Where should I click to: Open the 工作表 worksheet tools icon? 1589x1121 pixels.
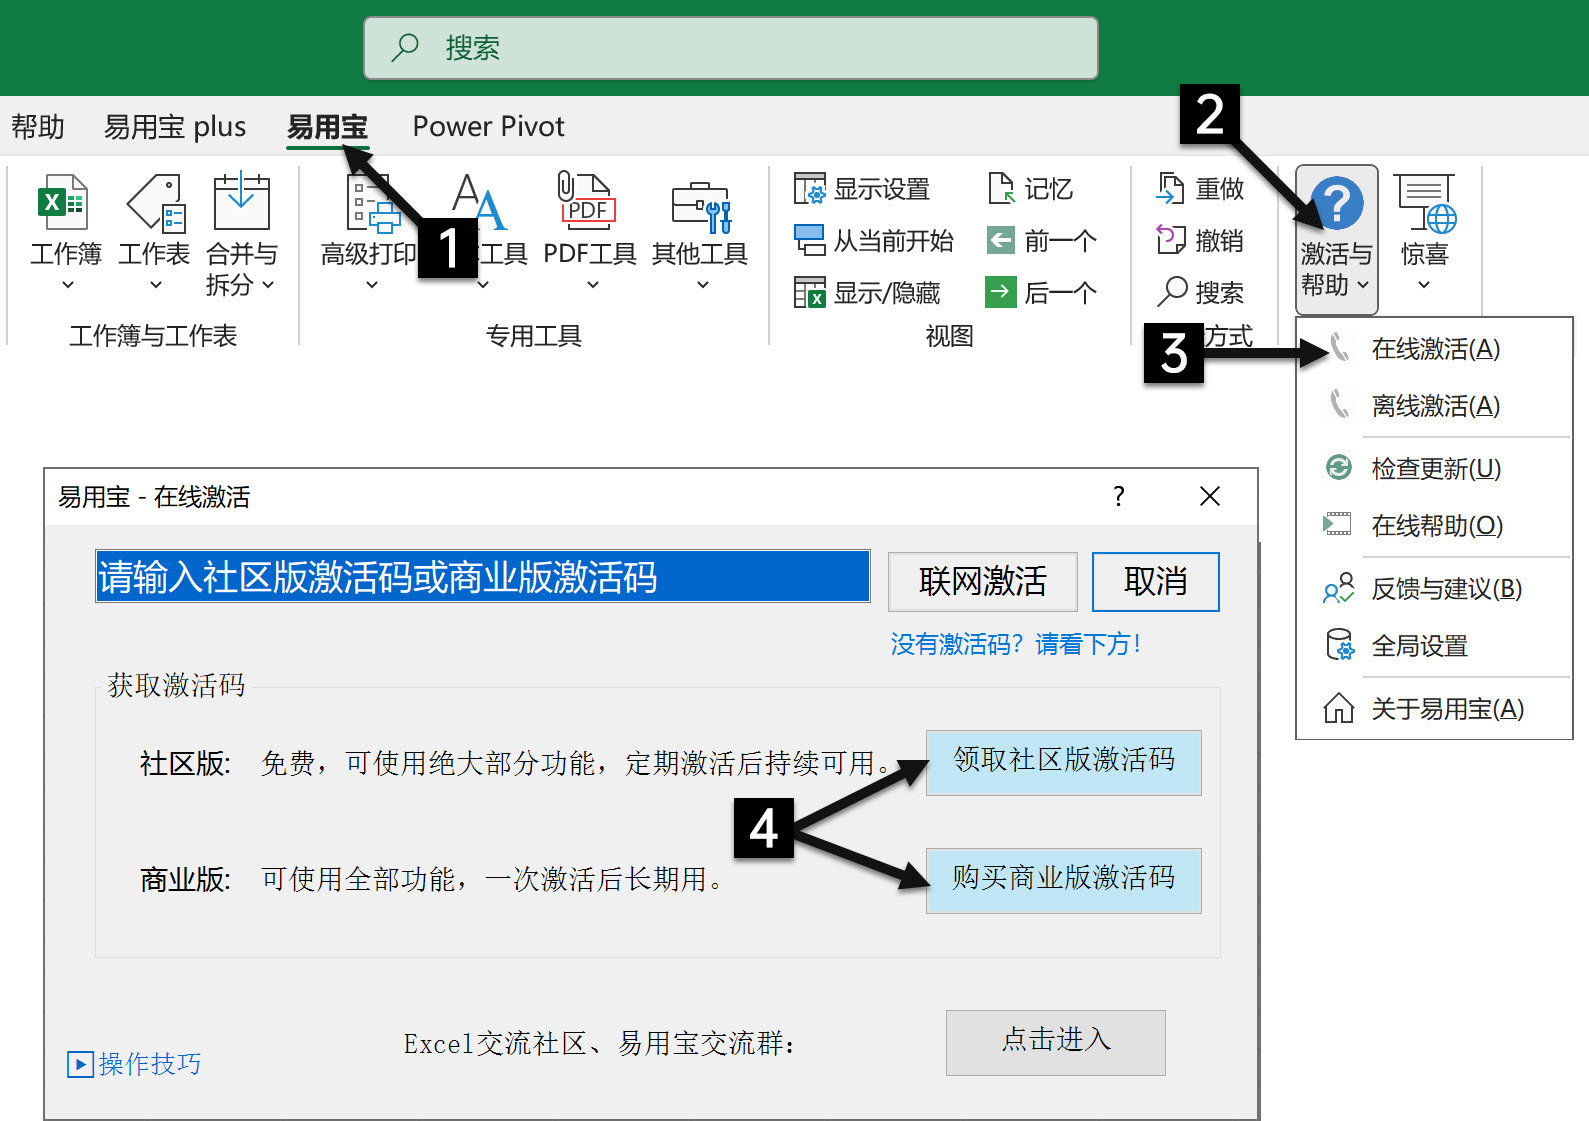(x=155, y=203)
